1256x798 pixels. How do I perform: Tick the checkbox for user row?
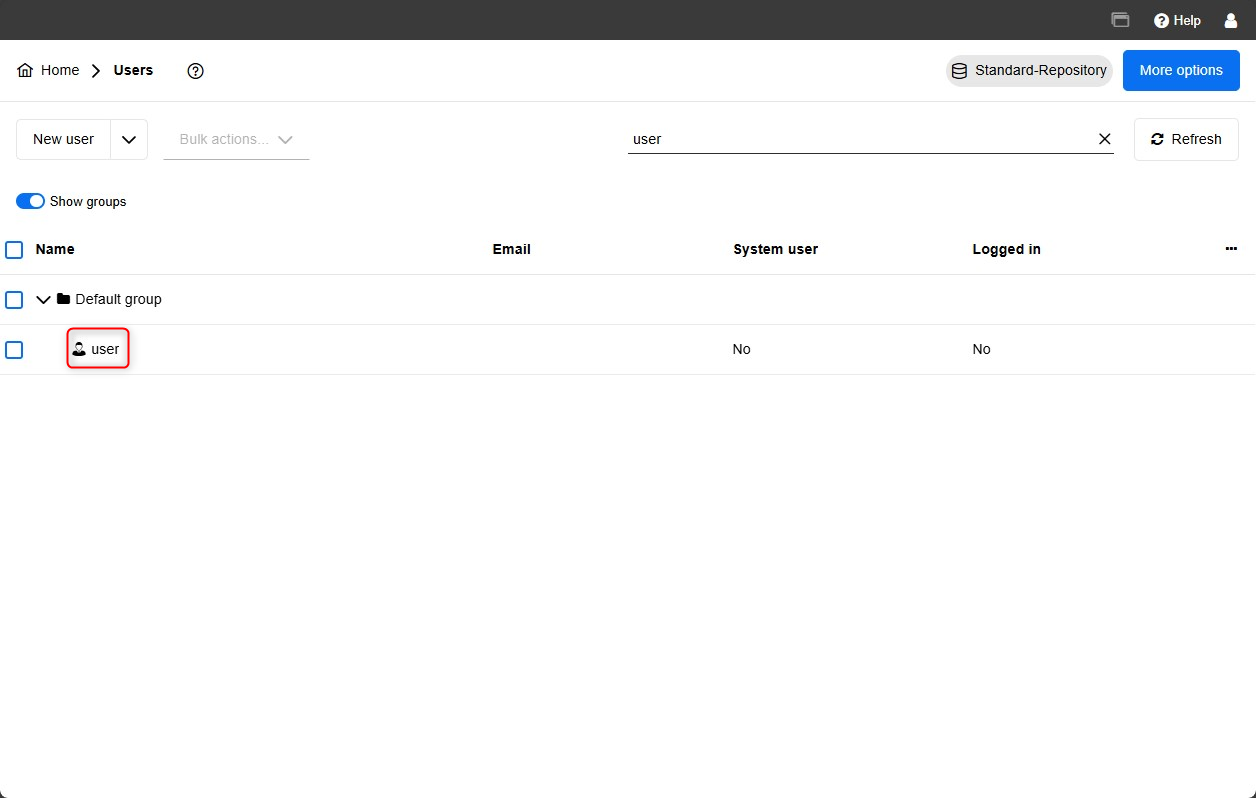[14, 350]
